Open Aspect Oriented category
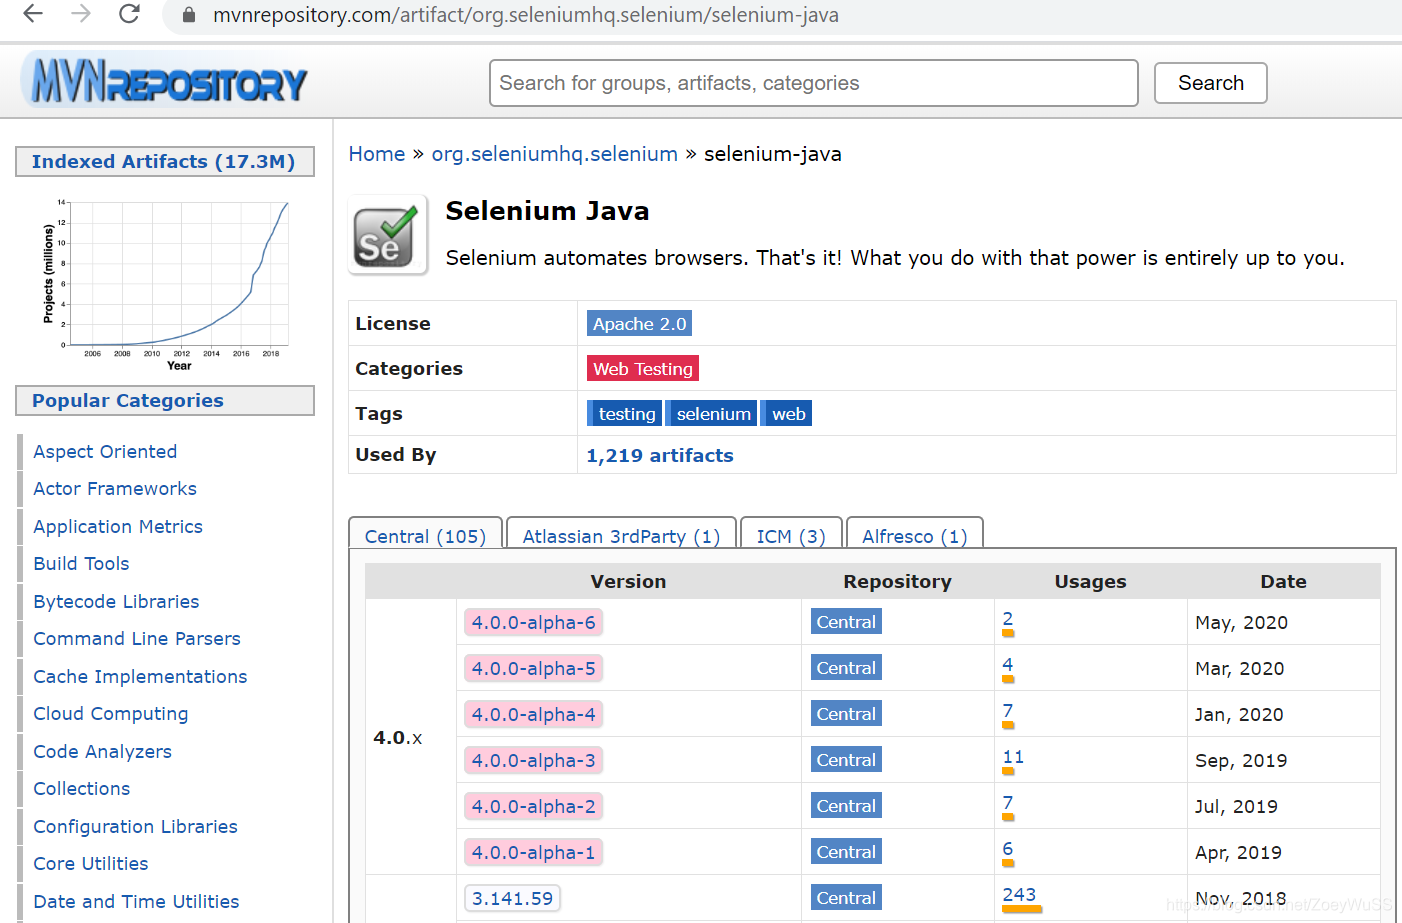The height and width of the screenshot is (923, 1402). 105,452
